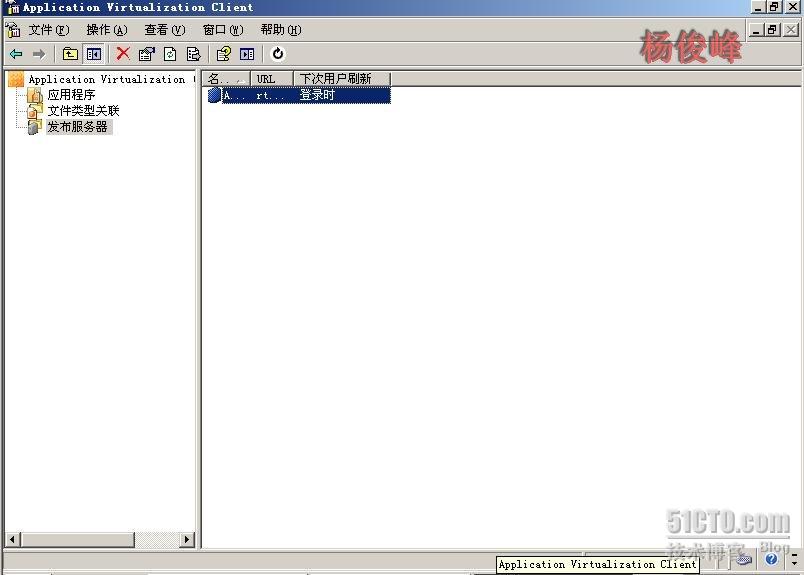Click the blue help icon in tray
Viewport: 804px width, 575px height.
click(771, 559)
